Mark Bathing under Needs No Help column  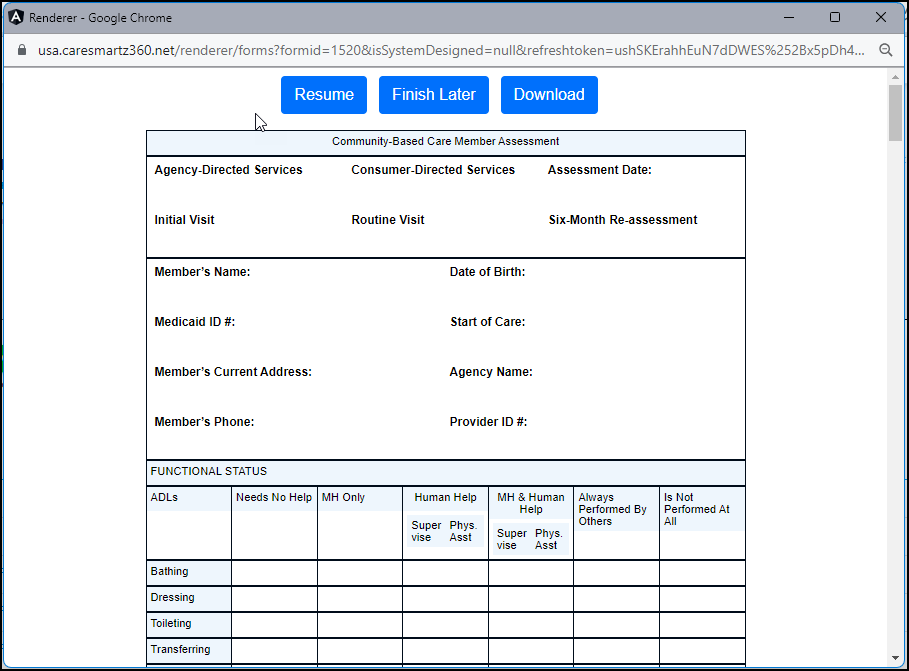click(274, 572)
